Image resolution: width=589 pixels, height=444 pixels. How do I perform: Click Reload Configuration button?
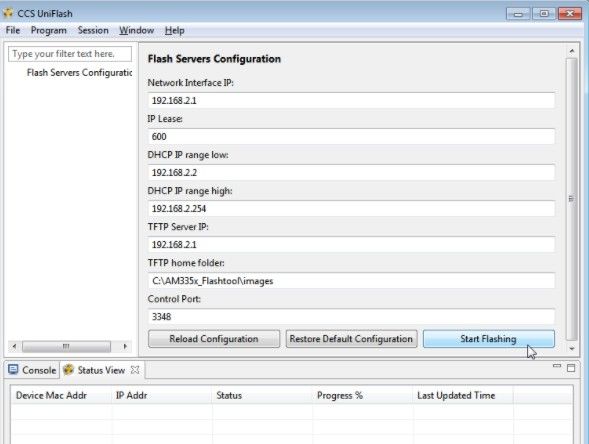pyautogui.click(x=214, y=339)
